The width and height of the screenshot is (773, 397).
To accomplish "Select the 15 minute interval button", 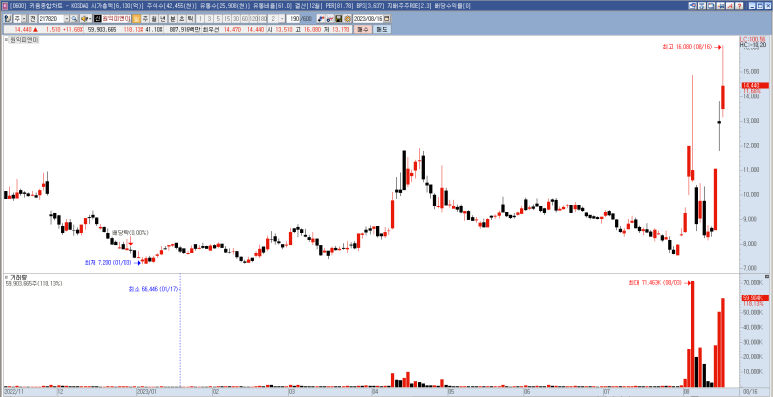I will point(227,18).
